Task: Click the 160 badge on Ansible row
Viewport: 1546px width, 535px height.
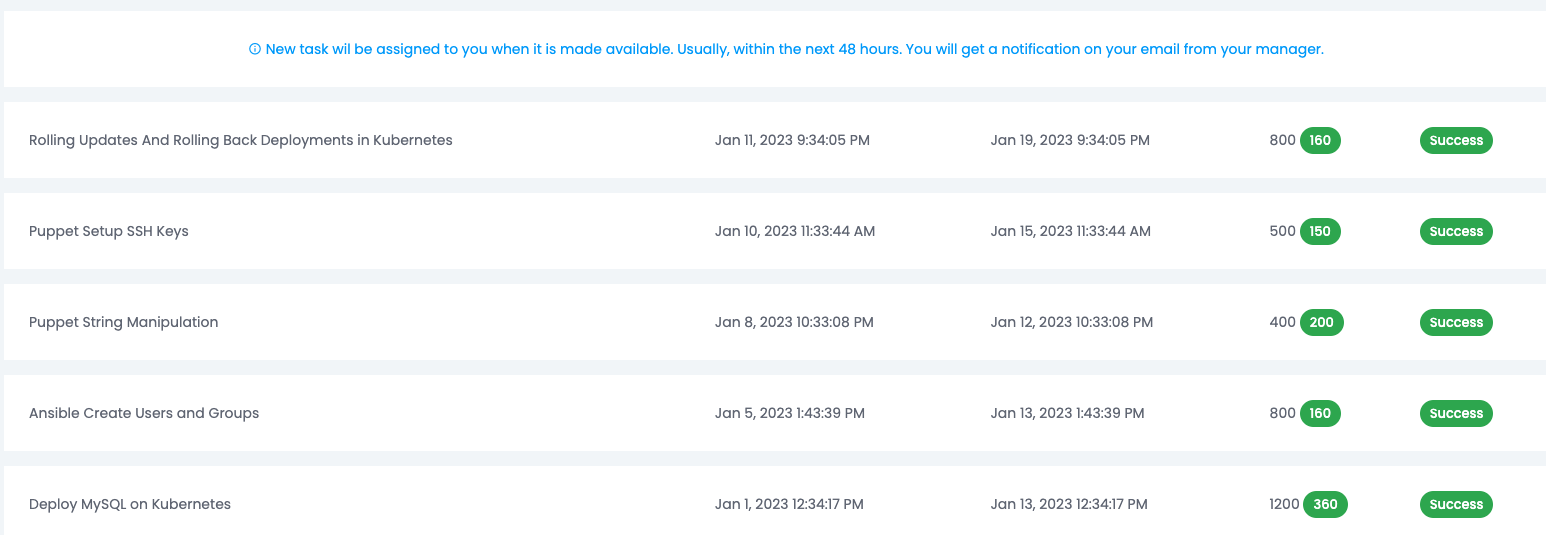Action: 1320,413
